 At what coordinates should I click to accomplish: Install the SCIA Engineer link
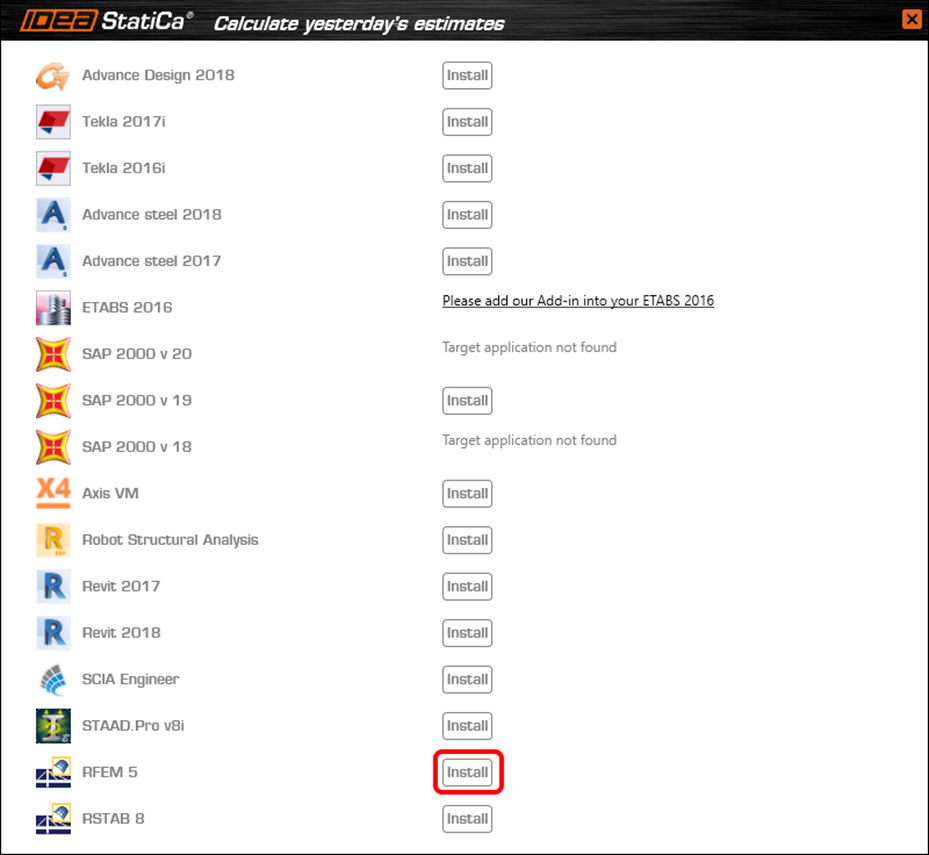(x=467, y=680)
